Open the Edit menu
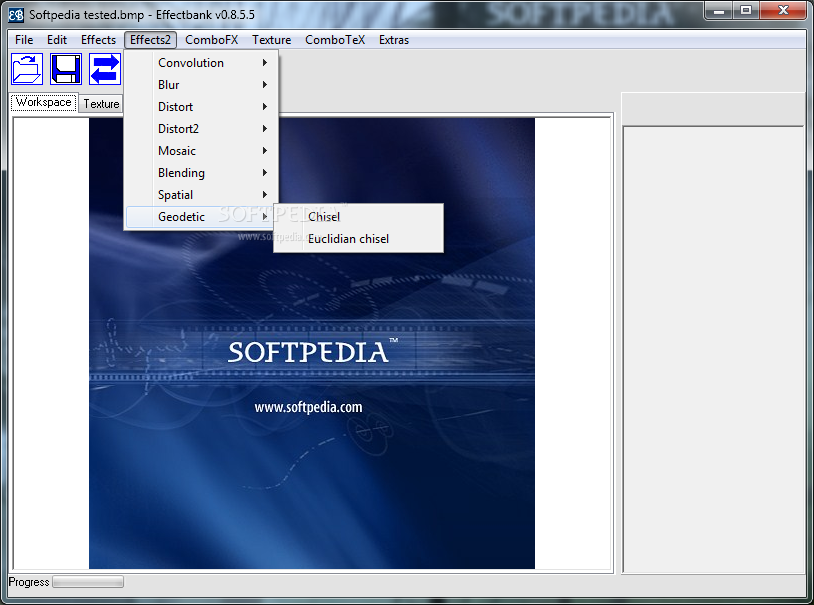814x605 pixels. click(57, 40)
